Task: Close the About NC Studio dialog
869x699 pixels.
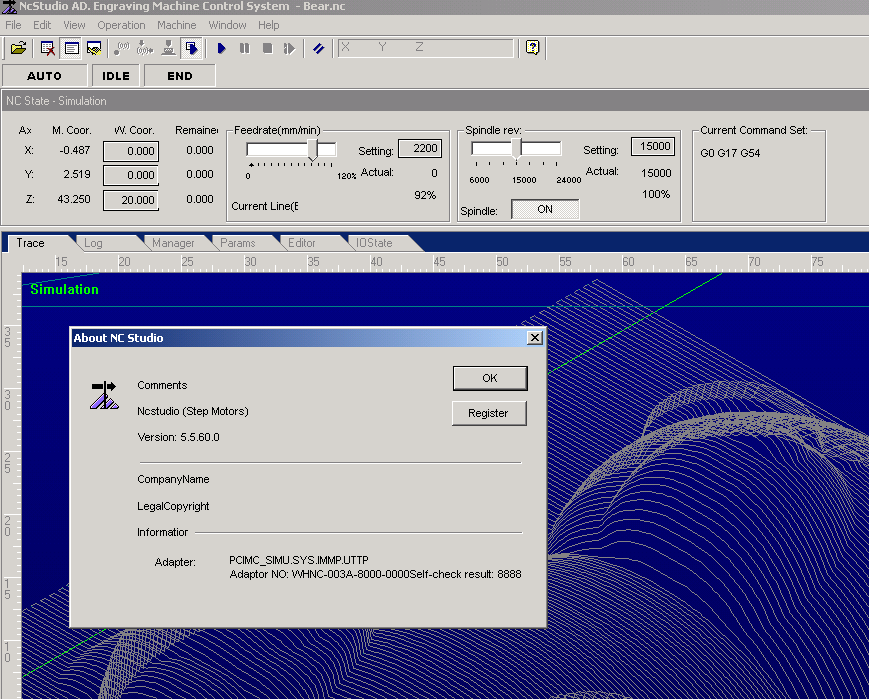Action: point(534,338)
